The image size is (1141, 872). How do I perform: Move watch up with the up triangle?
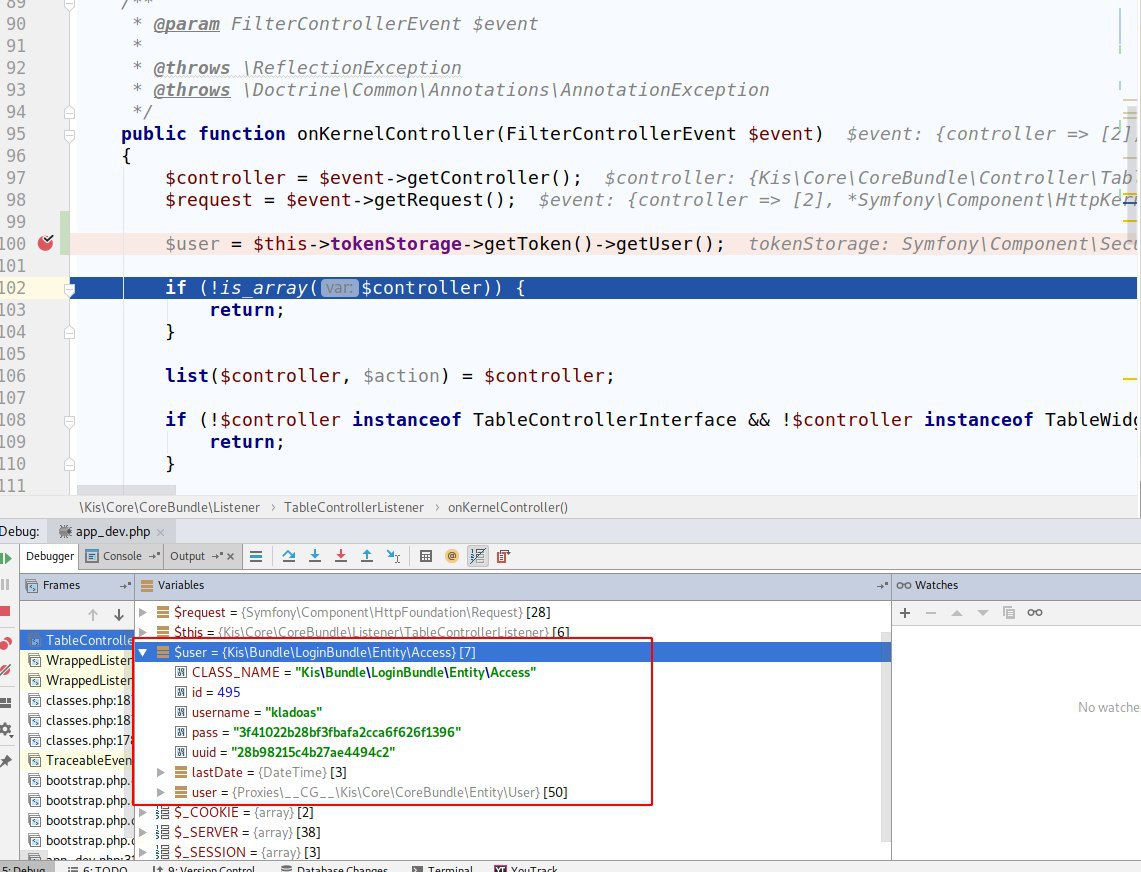957,613
